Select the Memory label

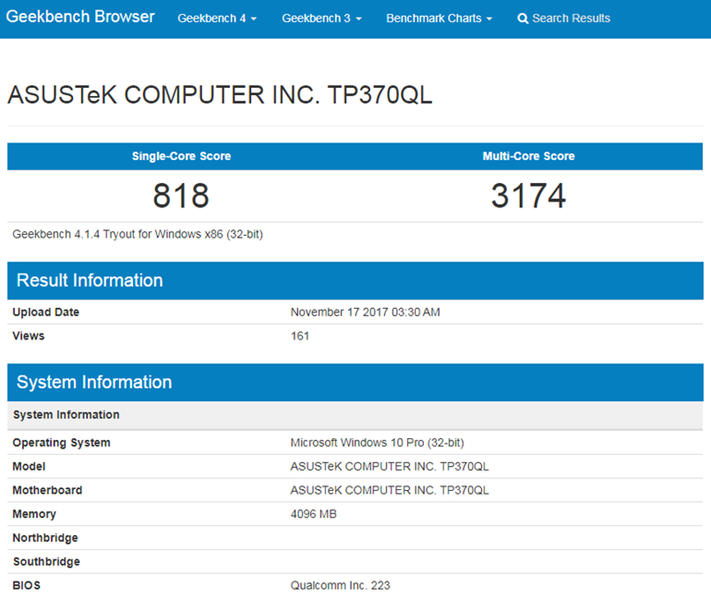click(34, 514)
